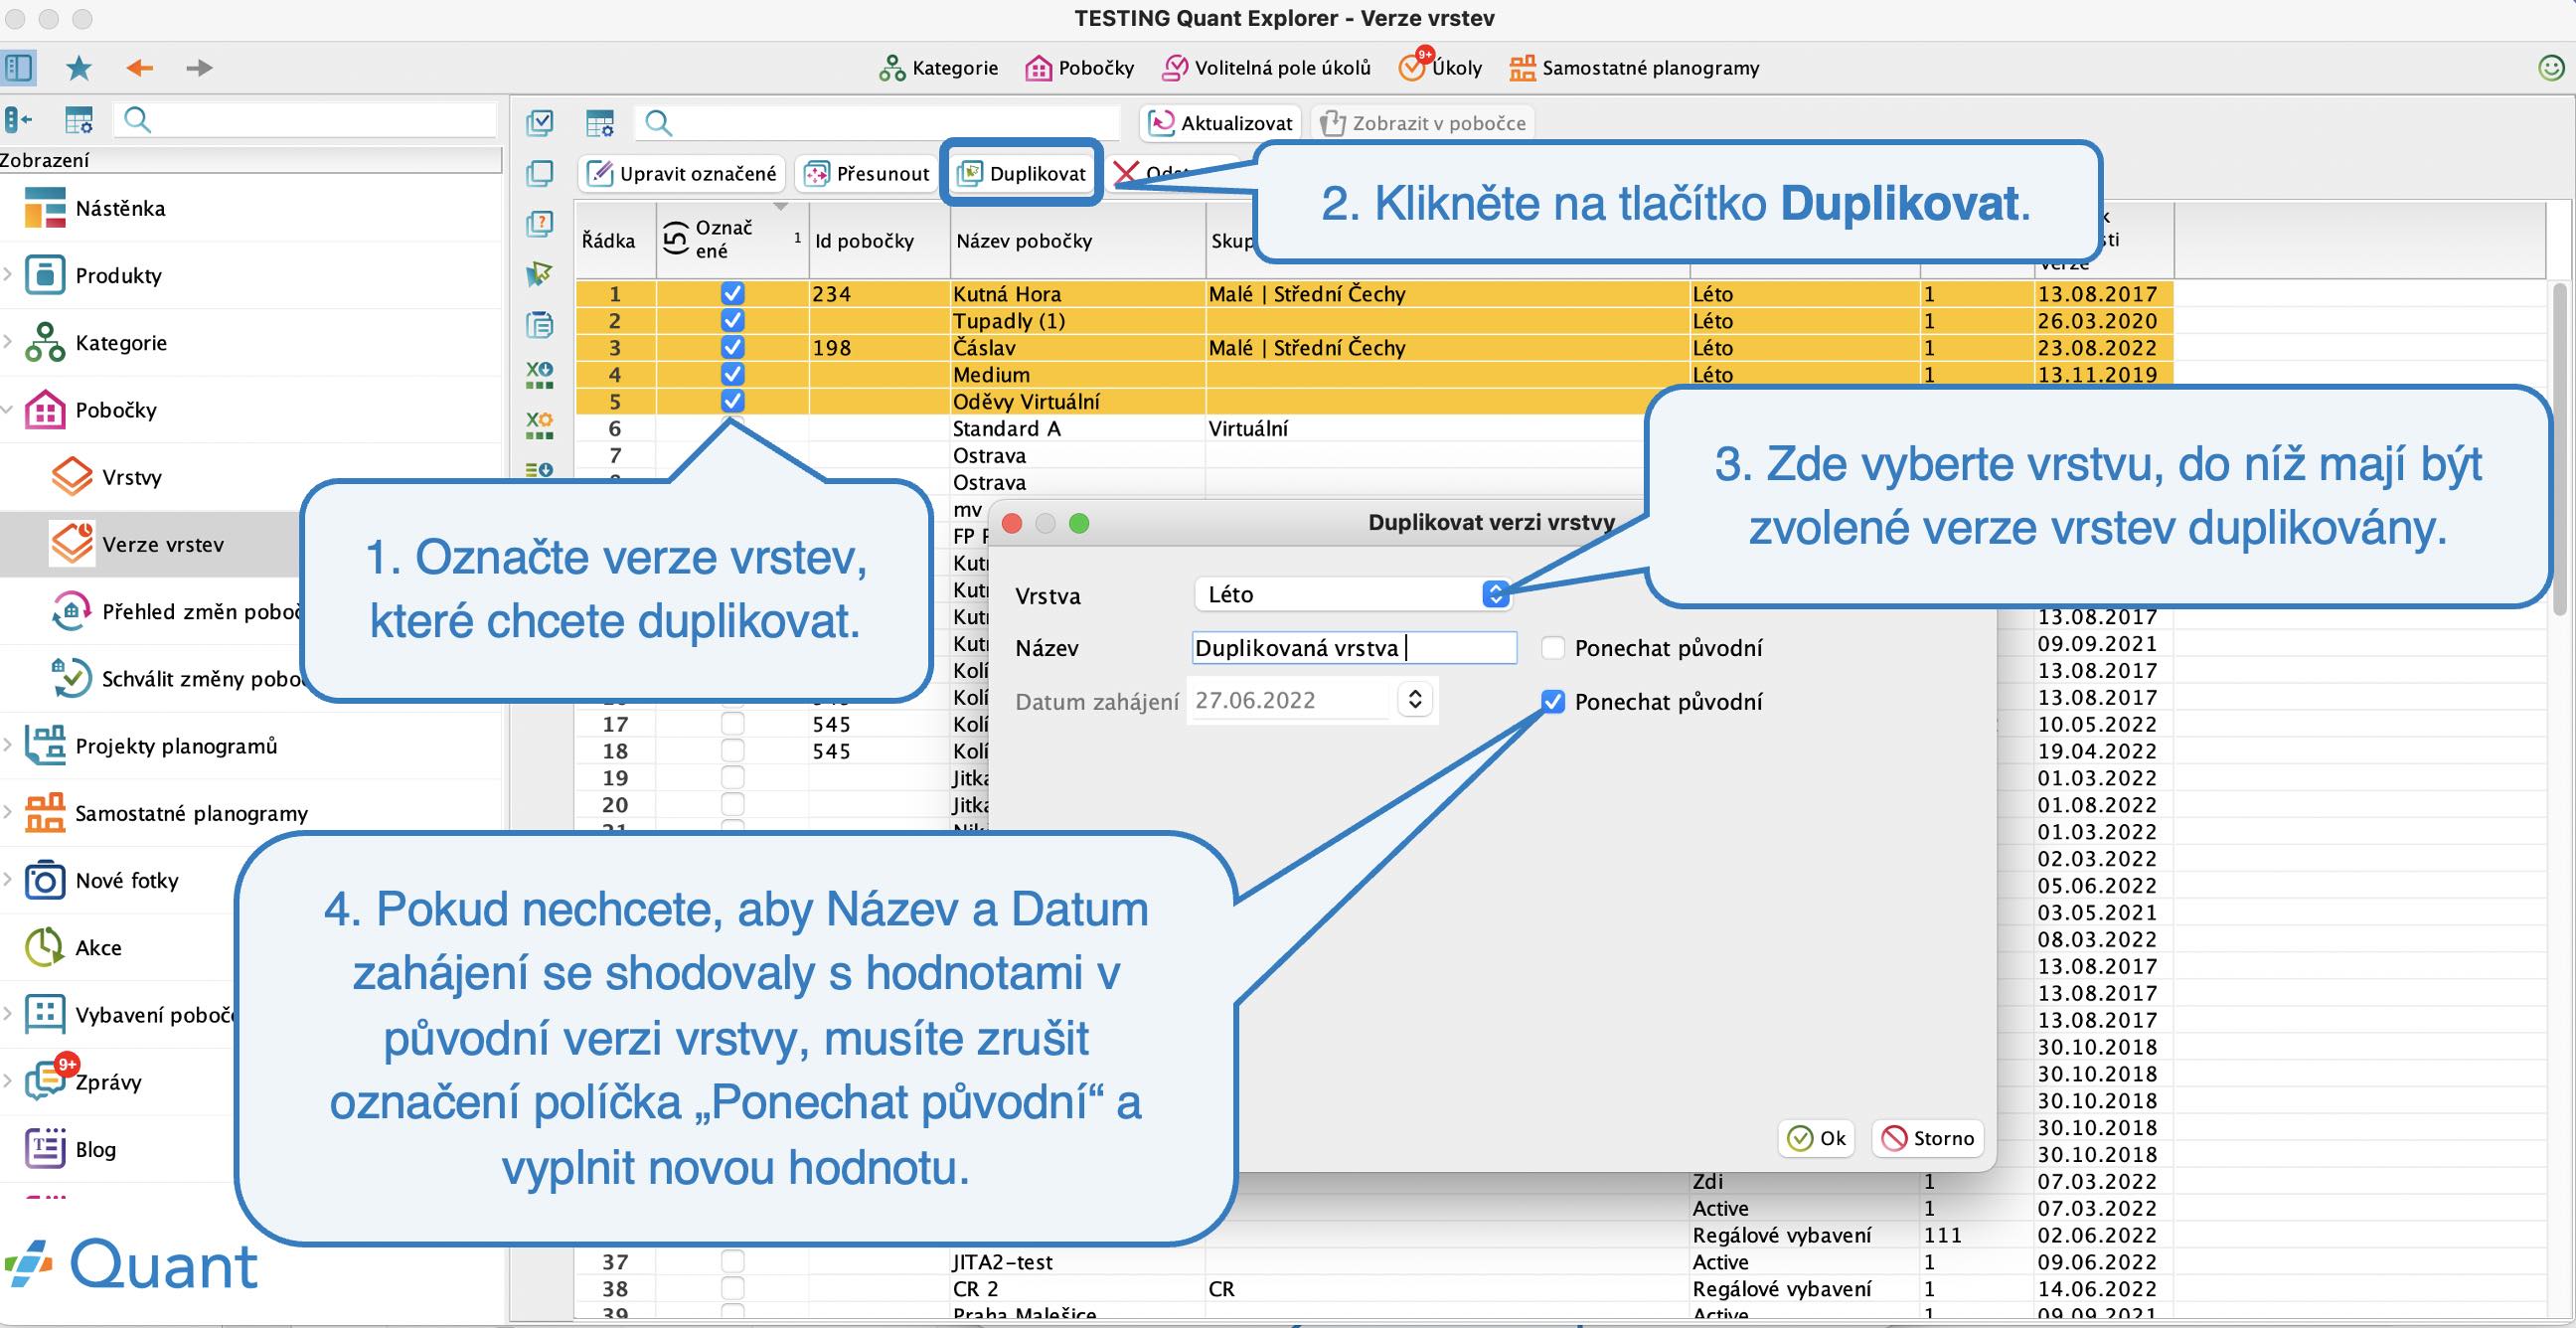This screenshot has width=2576, height=1328.
Task: Confirm dialog with Ok button
Action: (x=1817, y=1138)
